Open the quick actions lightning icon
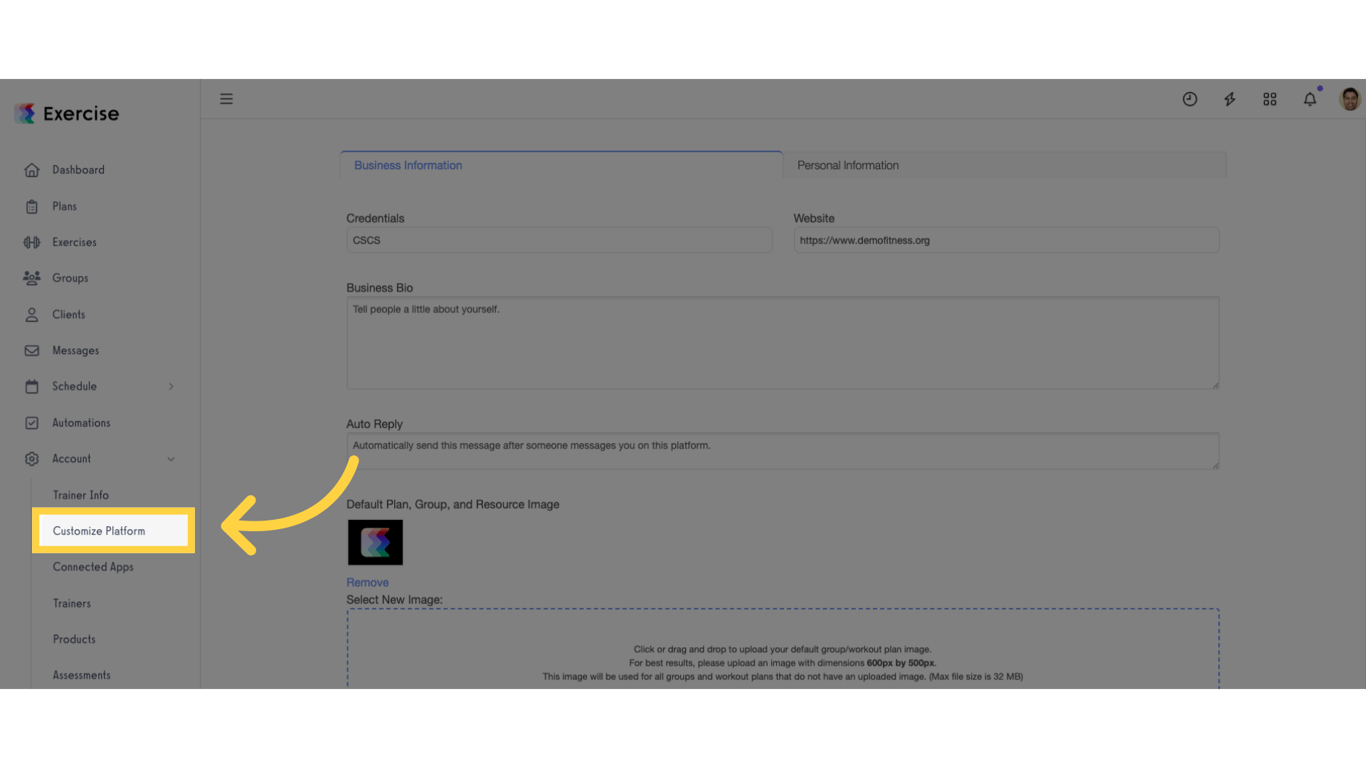 coord(1229,99)
